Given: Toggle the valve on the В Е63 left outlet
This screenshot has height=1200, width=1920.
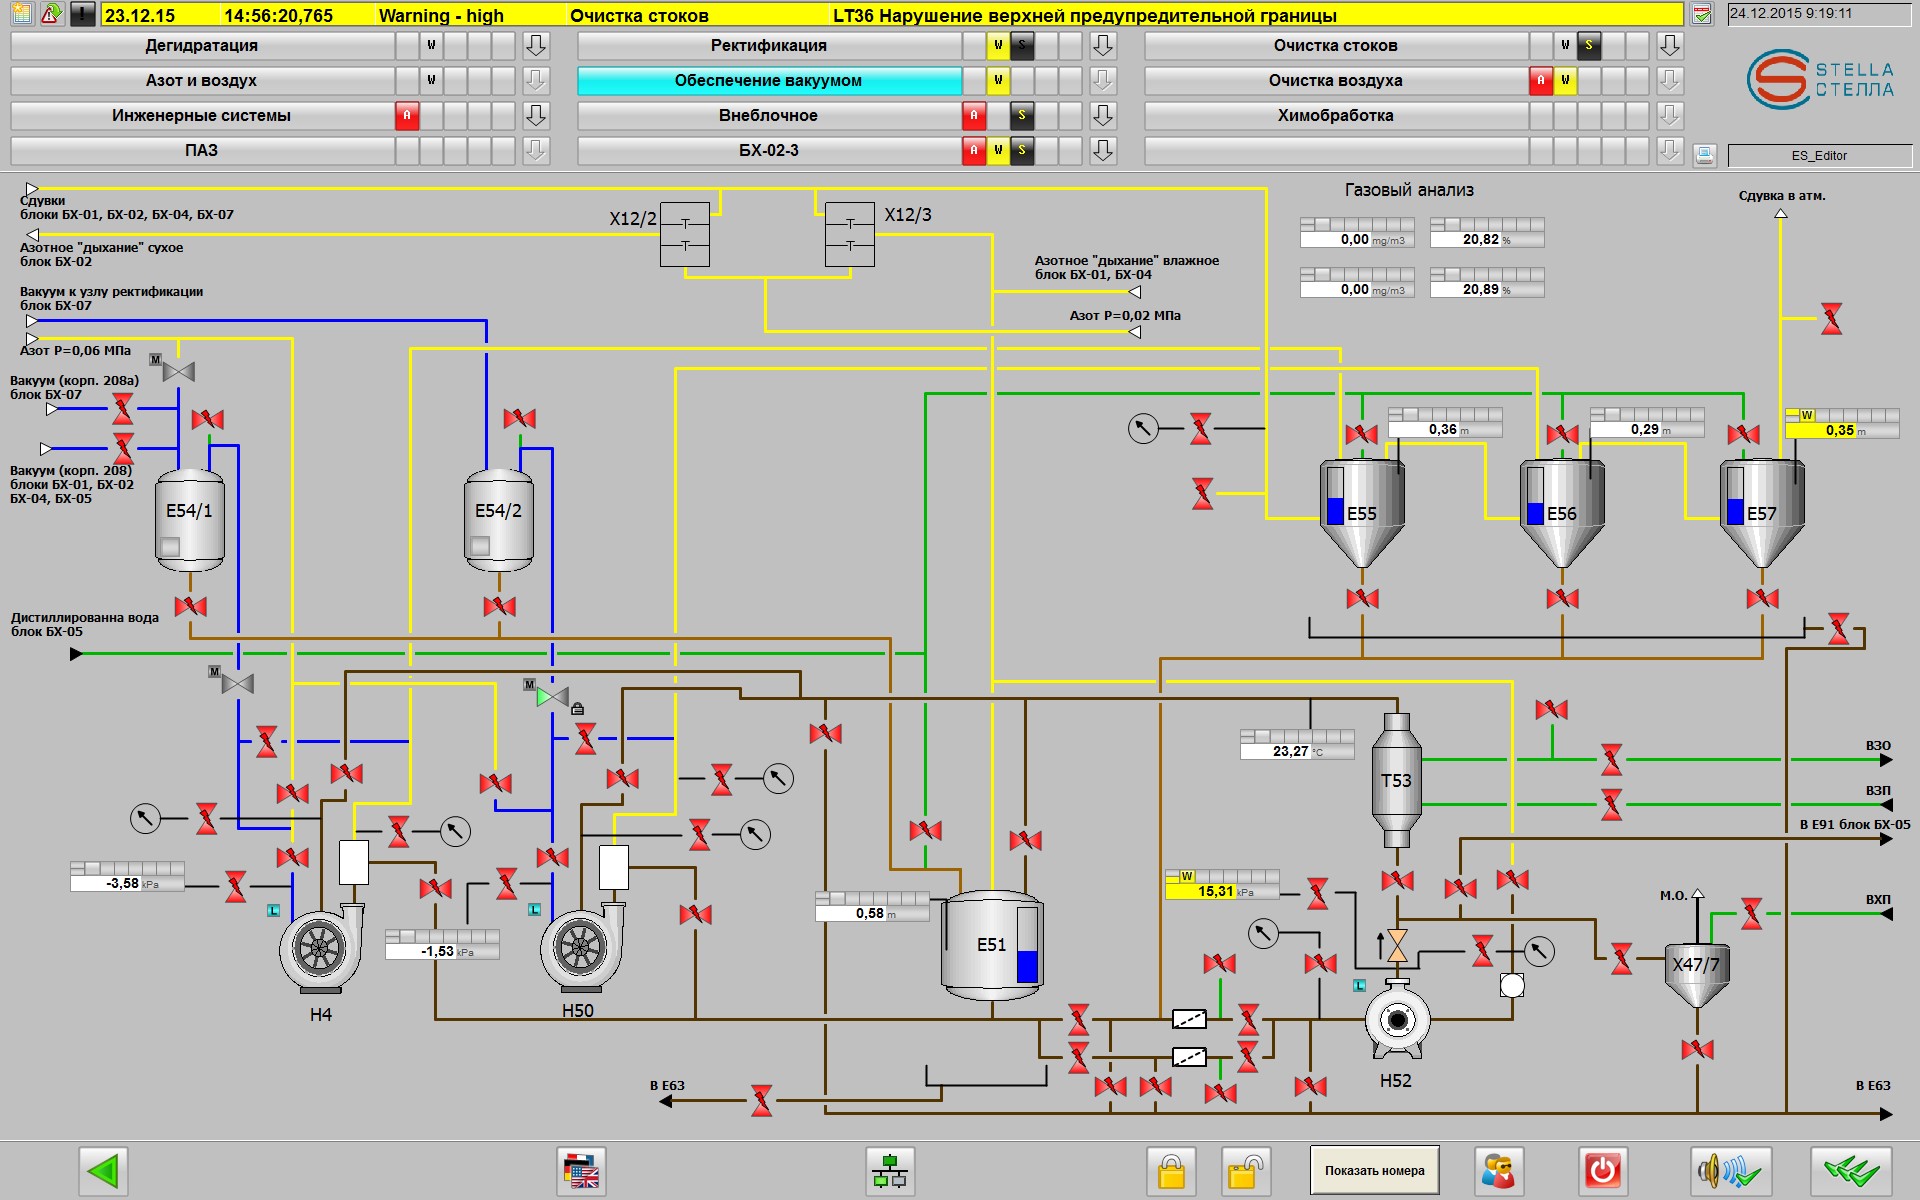Looking at the screenshot, I should pos(761,1101).
